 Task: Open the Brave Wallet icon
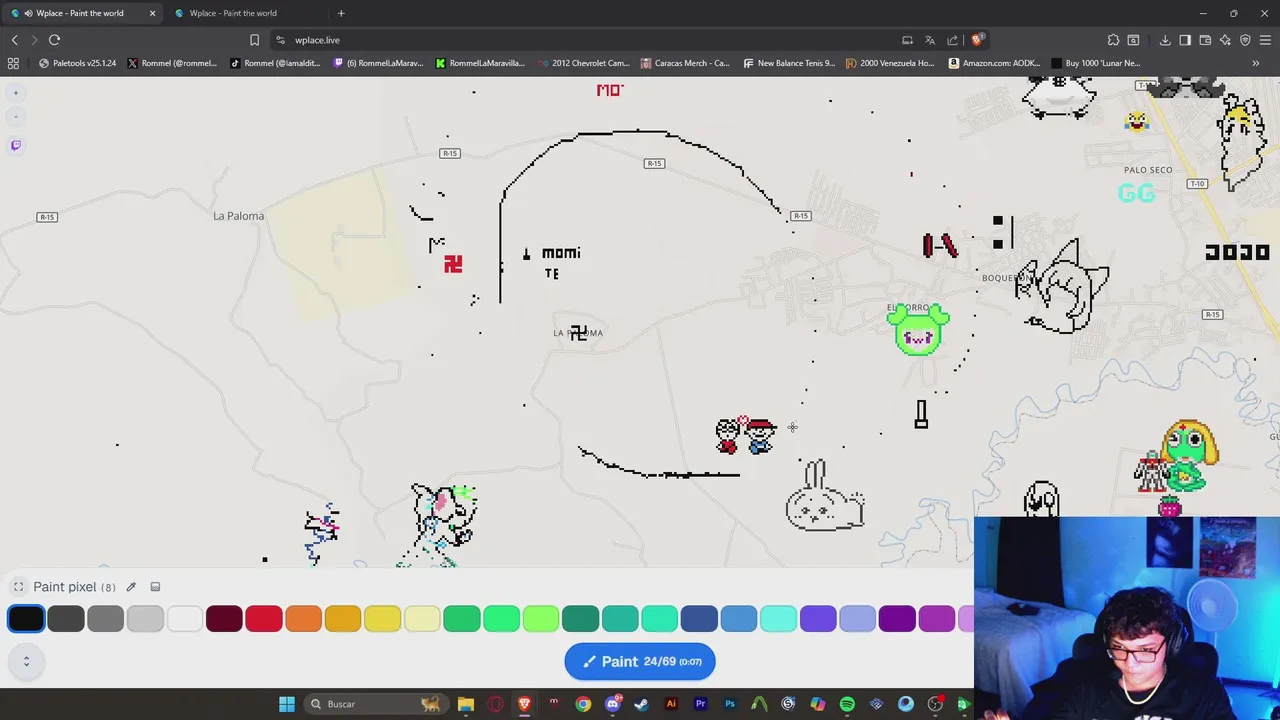[x=1205, y=40]
